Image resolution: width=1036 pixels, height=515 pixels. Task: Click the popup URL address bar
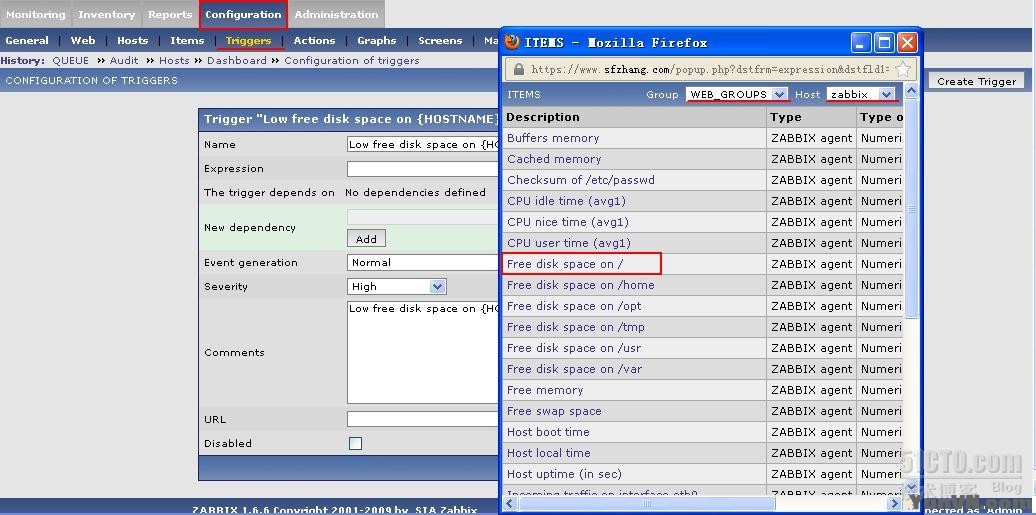tap(710, 69)
